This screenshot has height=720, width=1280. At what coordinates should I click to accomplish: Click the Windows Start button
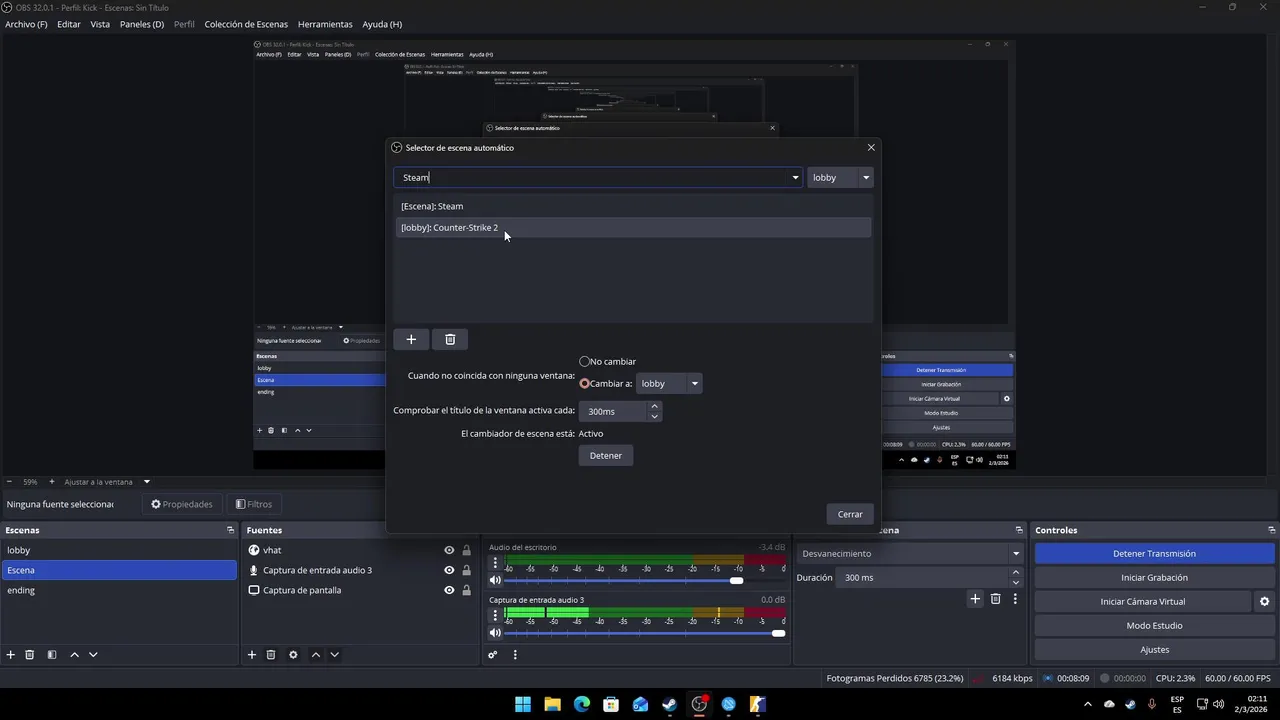[x=523, y=704]
